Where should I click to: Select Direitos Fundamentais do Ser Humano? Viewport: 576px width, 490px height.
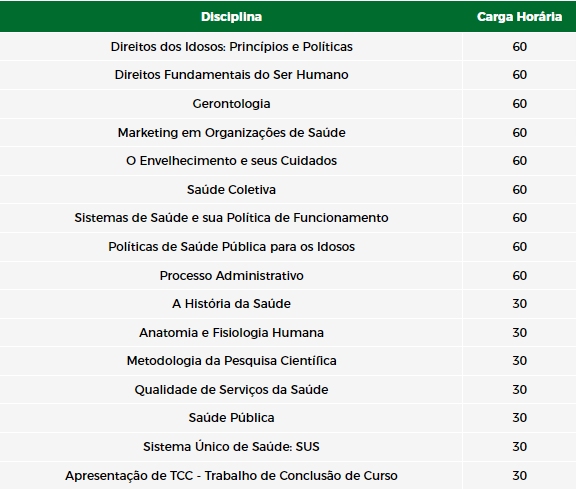[x=231, y=75]
